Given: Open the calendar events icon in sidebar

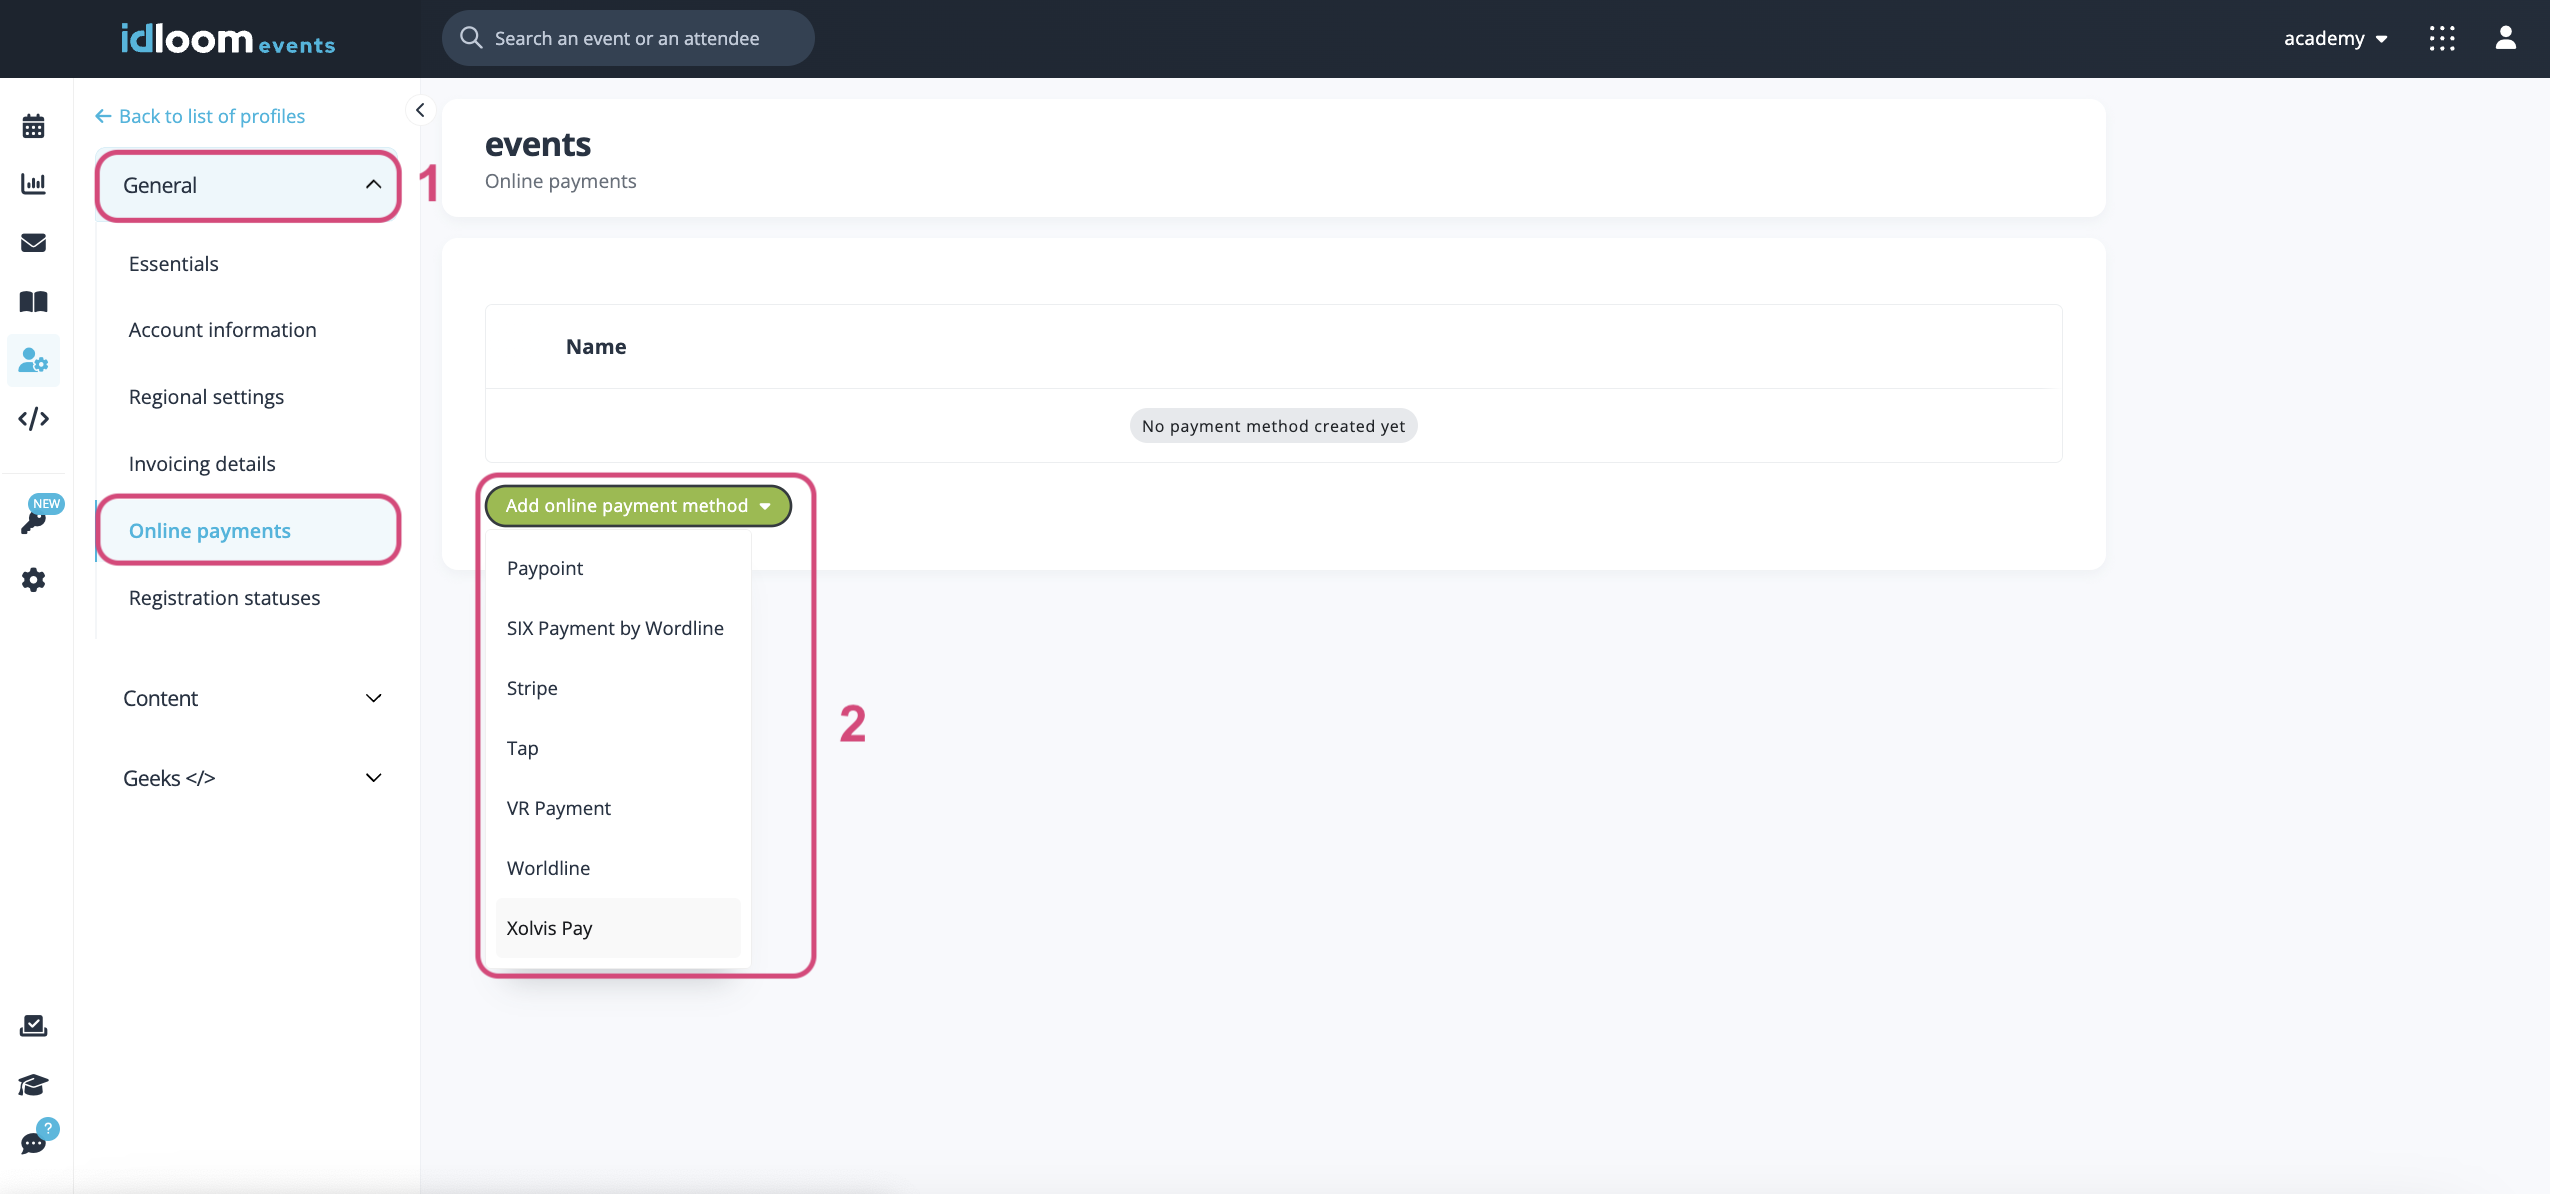Looking at the screenshot, I should tap(33, 126).
